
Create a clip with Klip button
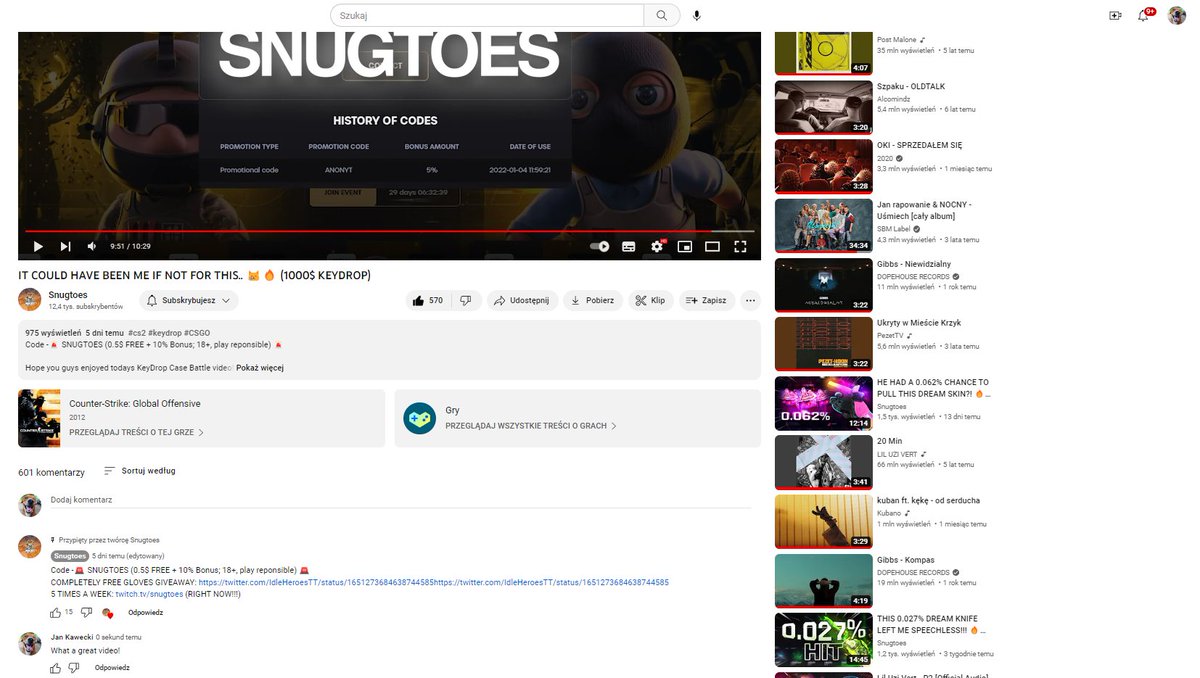[650, 300]
